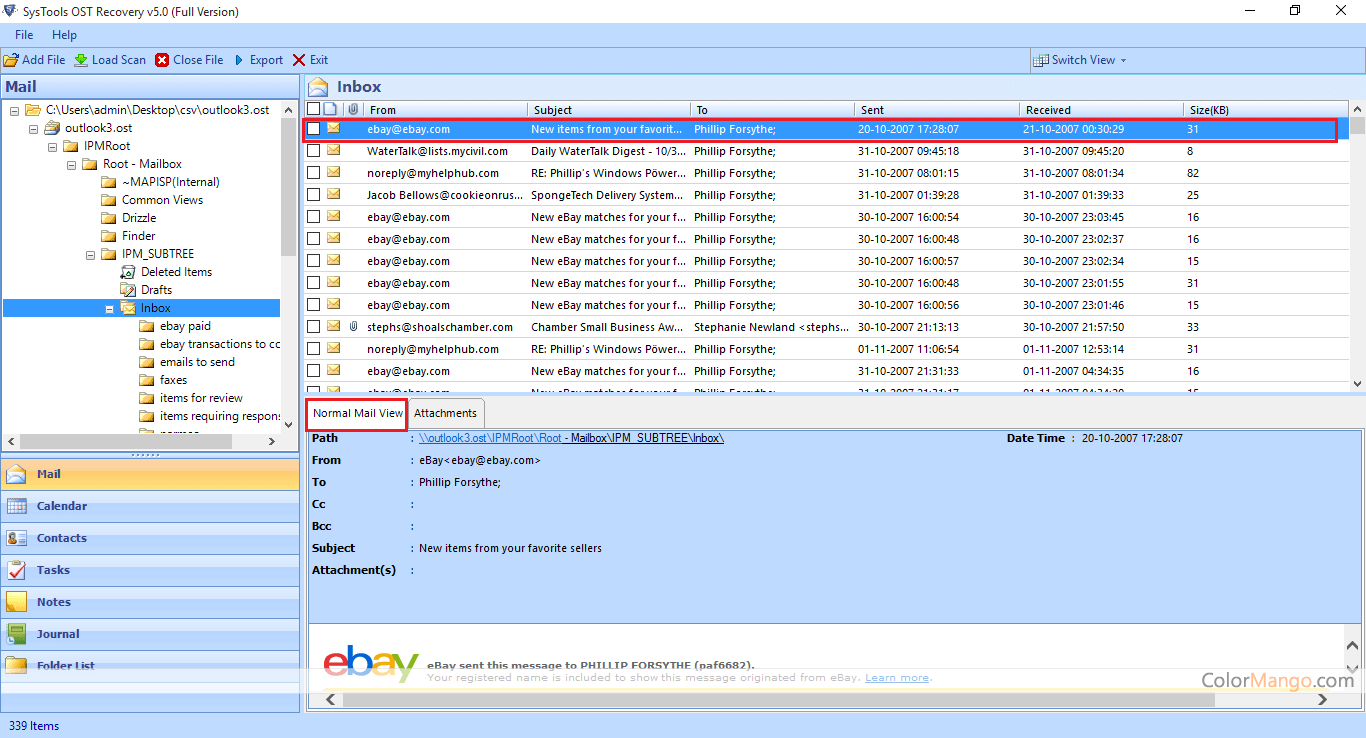
Task: Select the Deleted Items folder
Action: tap(176, 272)
